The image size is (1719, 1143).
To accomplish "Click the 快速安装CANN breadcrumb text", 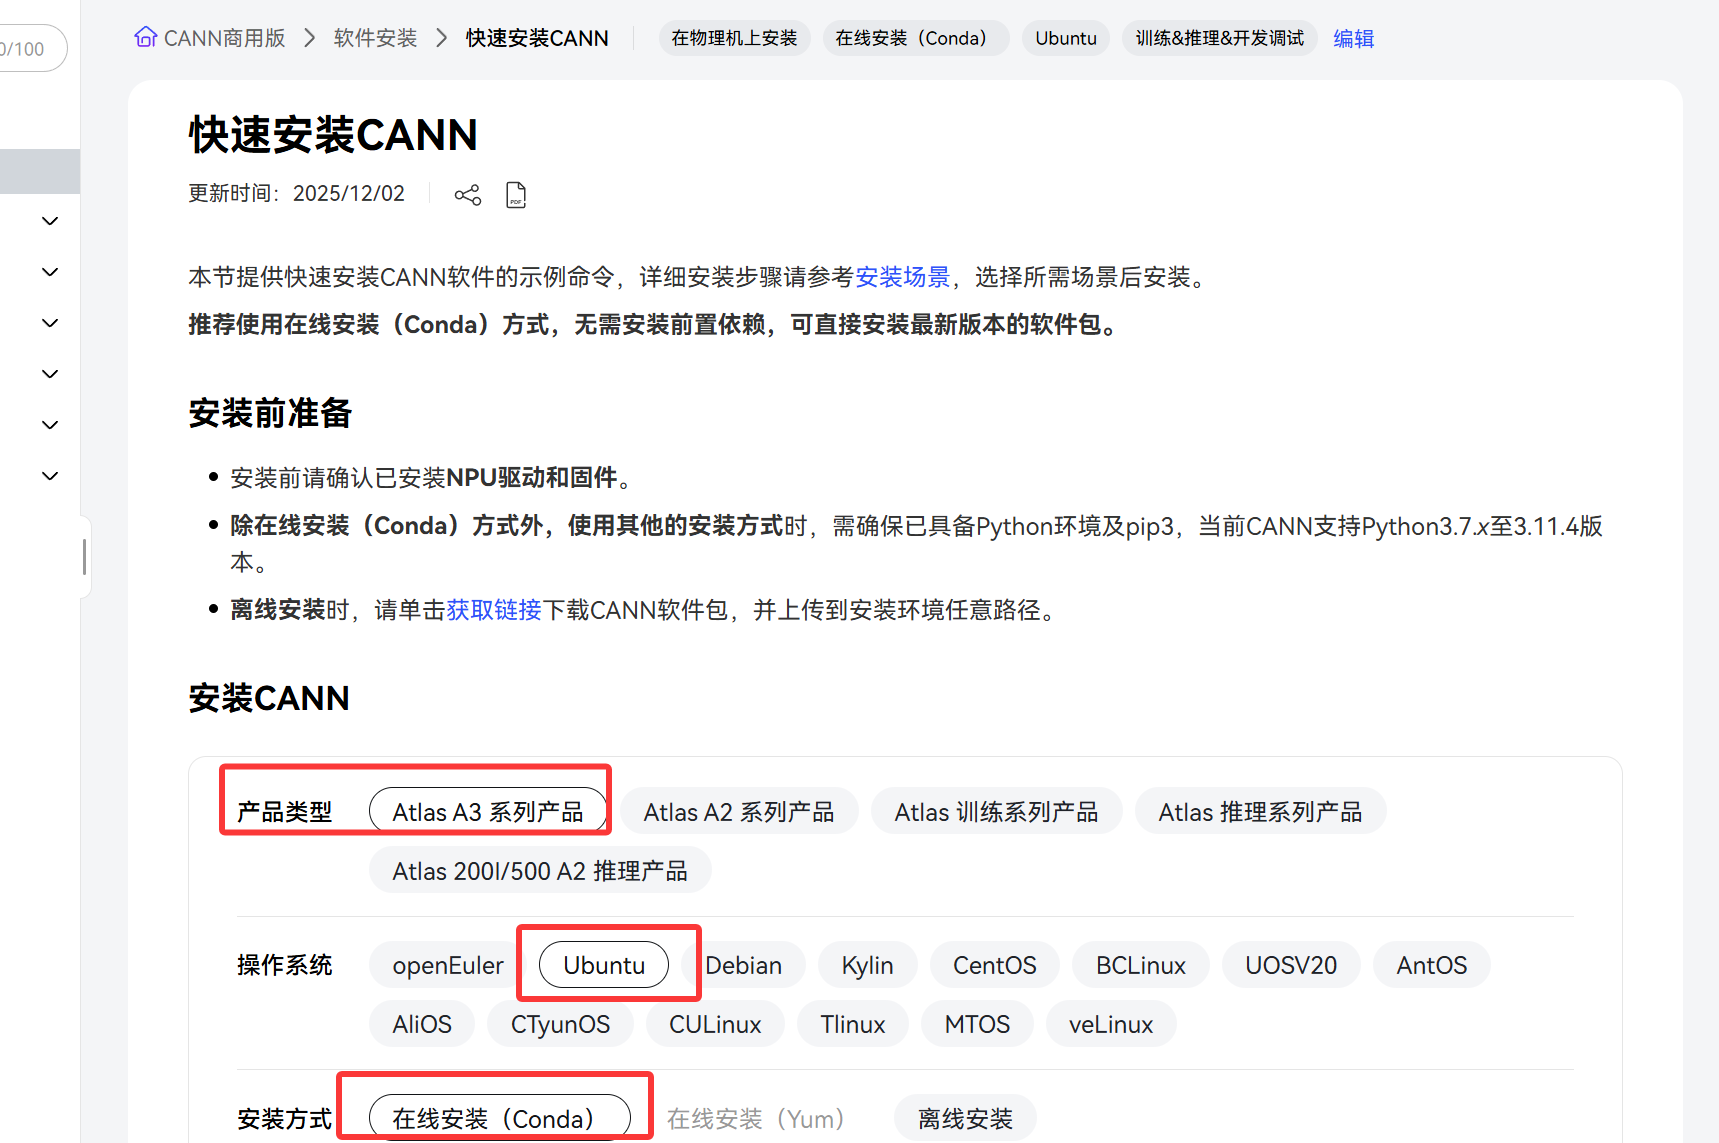I will pyautogui.click(x=537, y=38).
